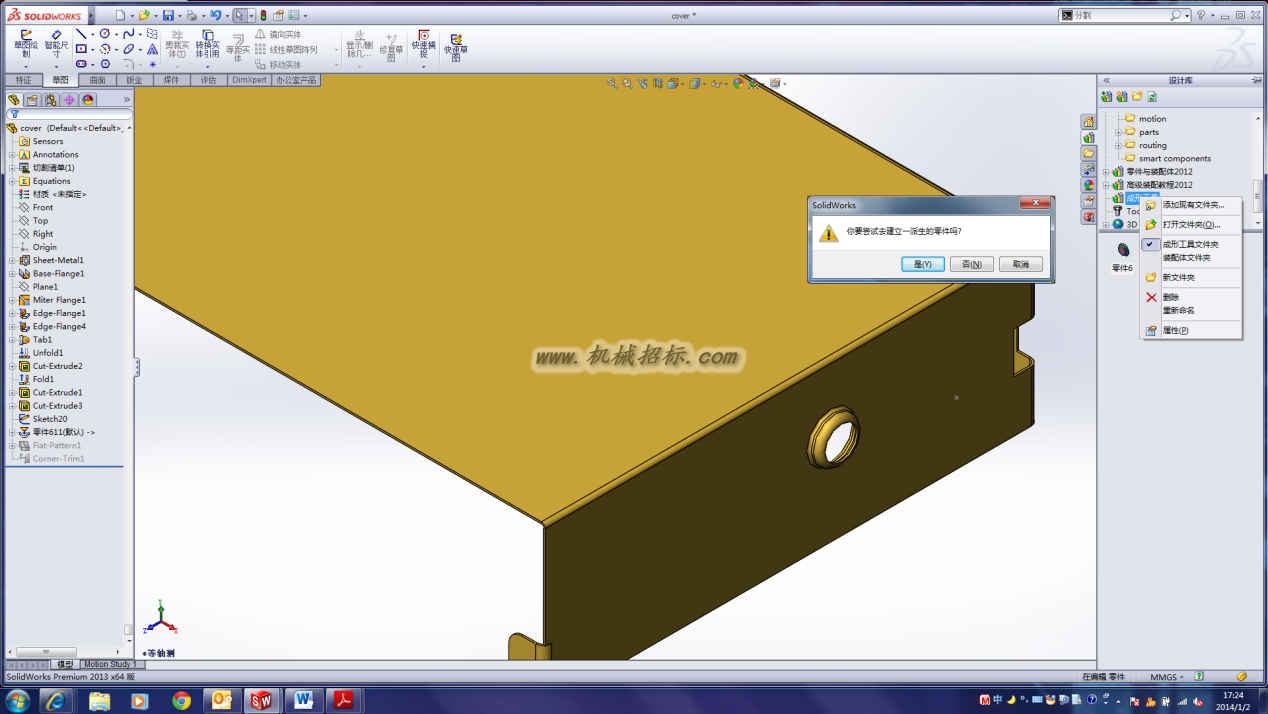
Task: Click the 快速捕捉 quick snaps tool
Action: coord(423,44)
